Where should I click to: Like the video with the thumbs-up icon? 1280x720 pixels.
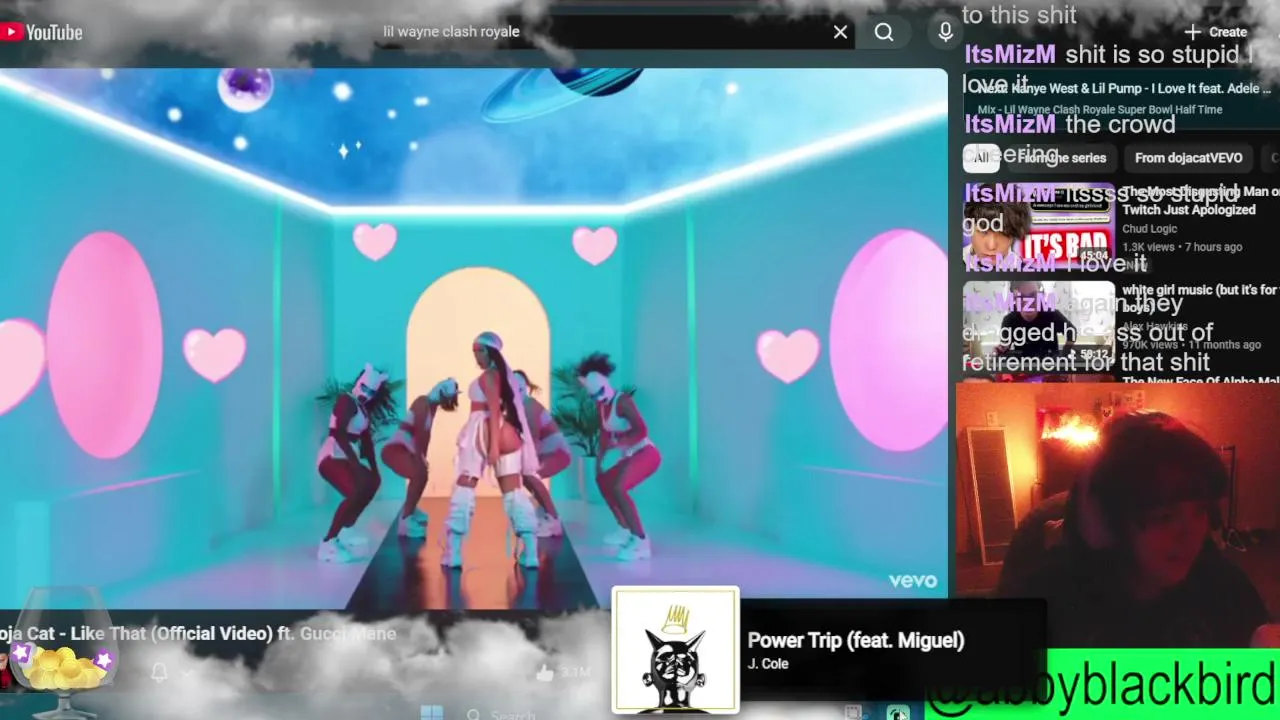(x=545, y=673)
